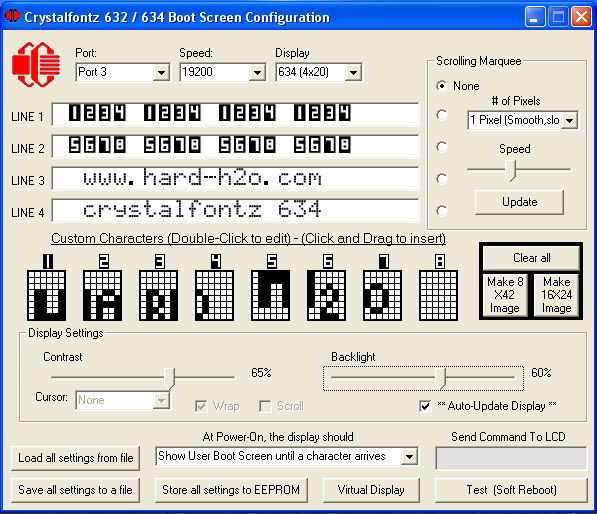Select custom character grid number 7

pos(382,295)
